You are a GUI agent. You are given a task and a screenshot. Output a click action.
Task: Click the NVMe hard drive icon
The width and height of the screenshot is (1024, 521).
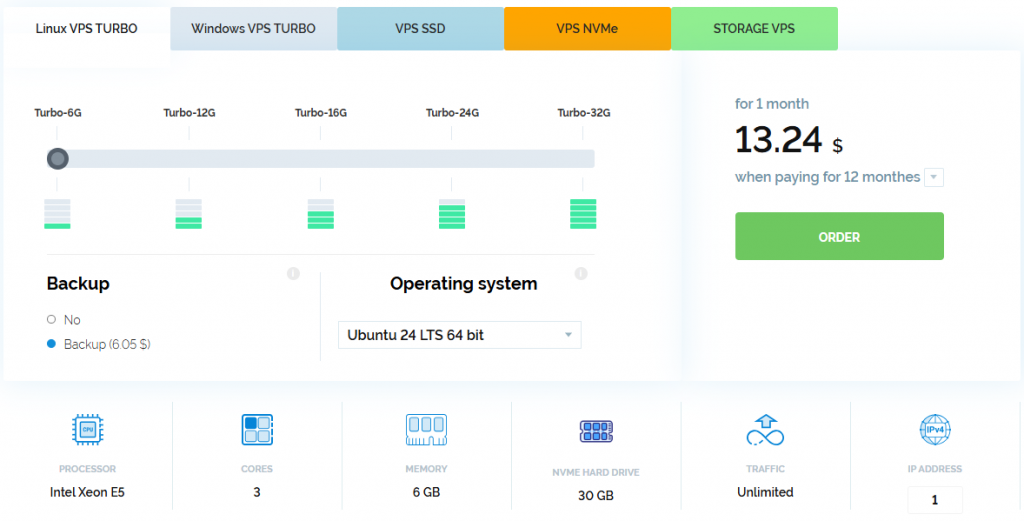596,430
